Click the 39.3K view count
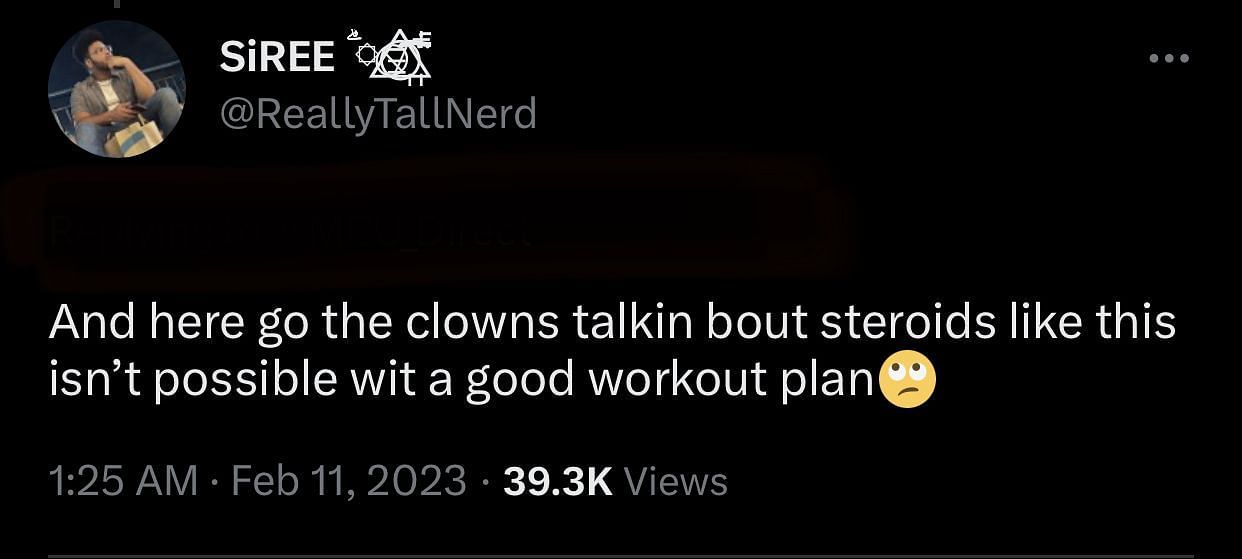This screenshot has width=1242, height=559. point(557,481)
